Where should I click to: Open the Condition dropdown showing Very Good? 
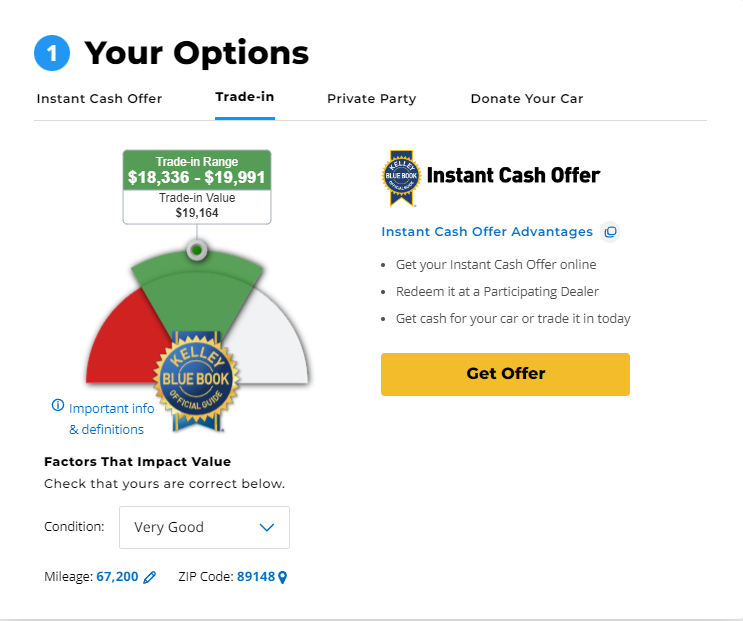204,527
